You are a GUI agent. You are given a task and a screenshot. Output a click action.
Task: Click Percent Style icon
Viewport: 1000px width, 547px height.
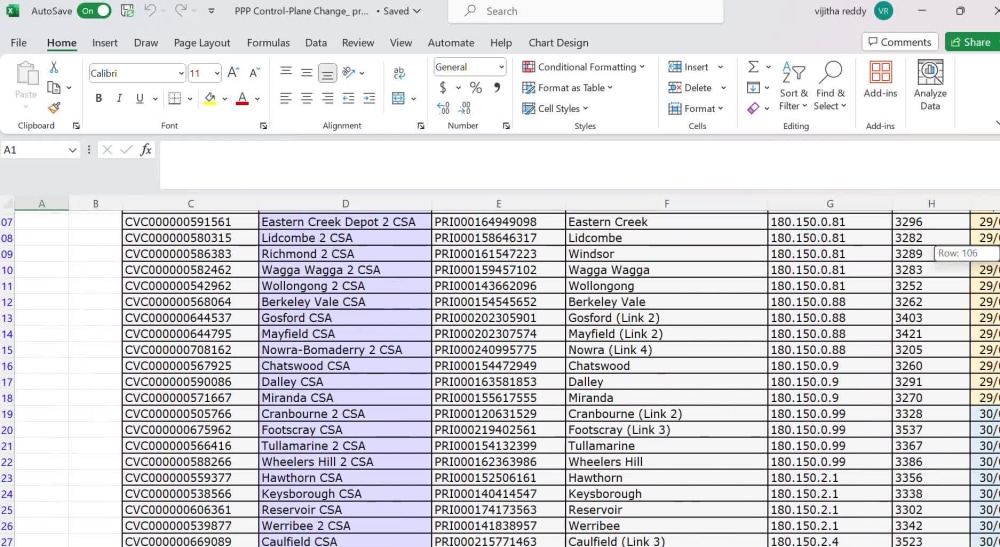pyautogui.click(x=476, y=87)
